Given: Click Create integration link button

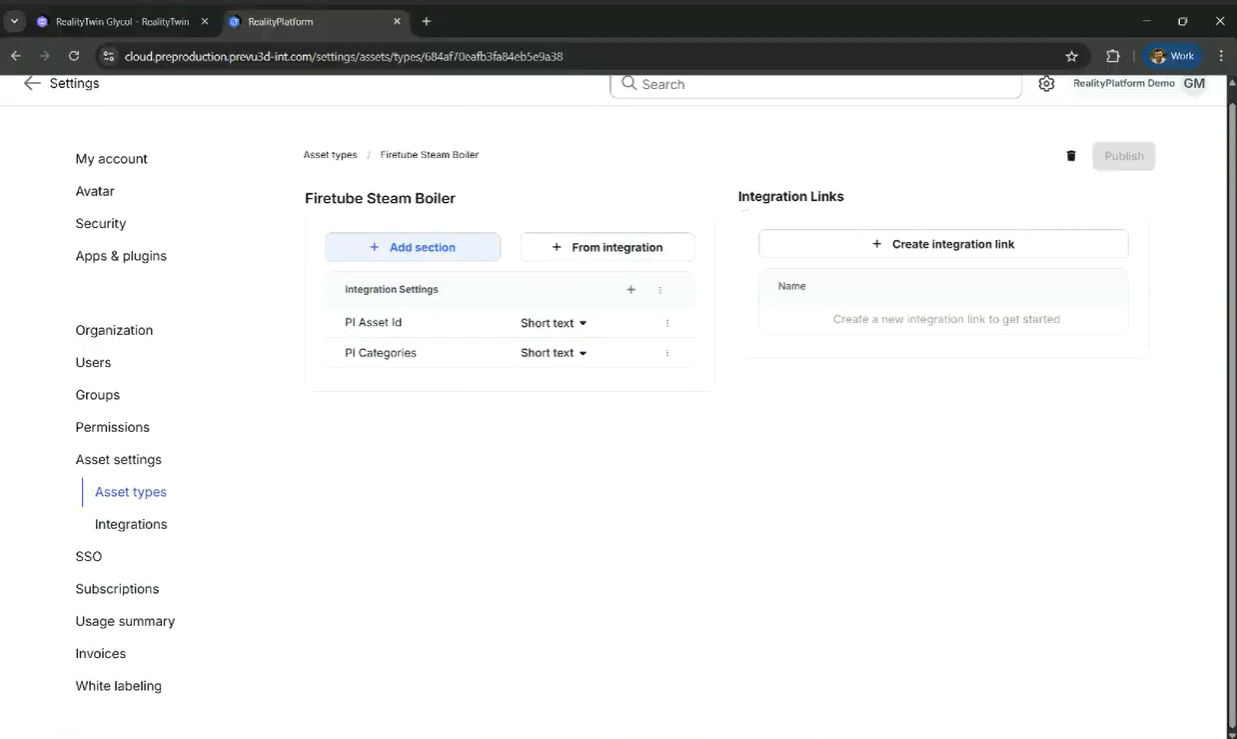Looking at the screenshot, I should point(943,244).
